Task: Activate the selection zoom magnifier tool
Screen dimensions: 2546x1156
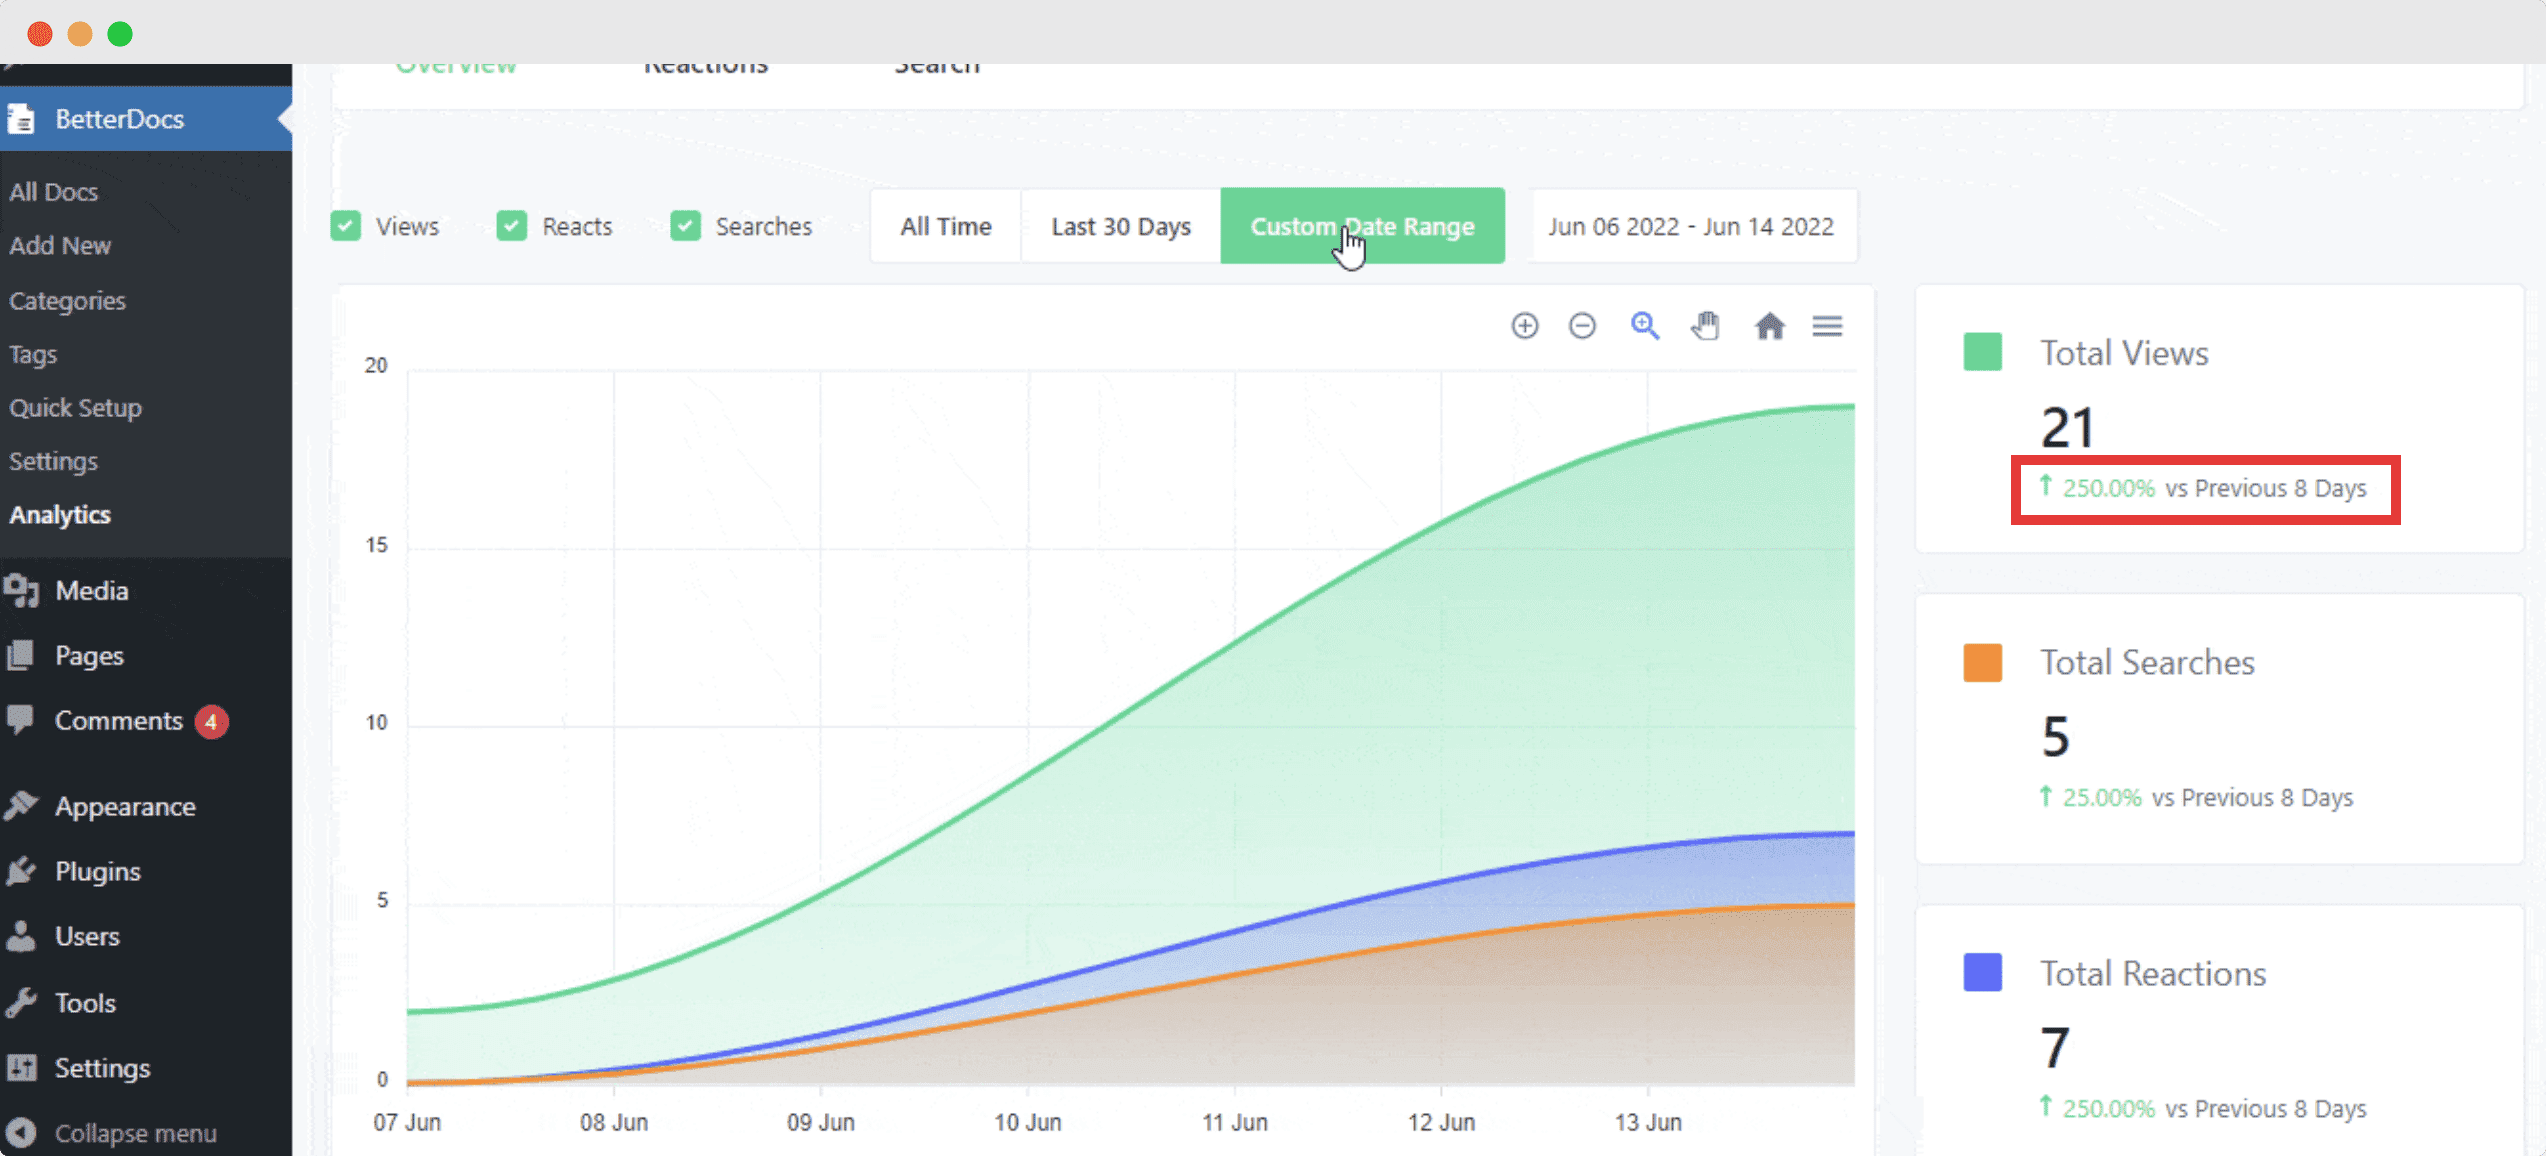Action: click(x=1644, y=326)
